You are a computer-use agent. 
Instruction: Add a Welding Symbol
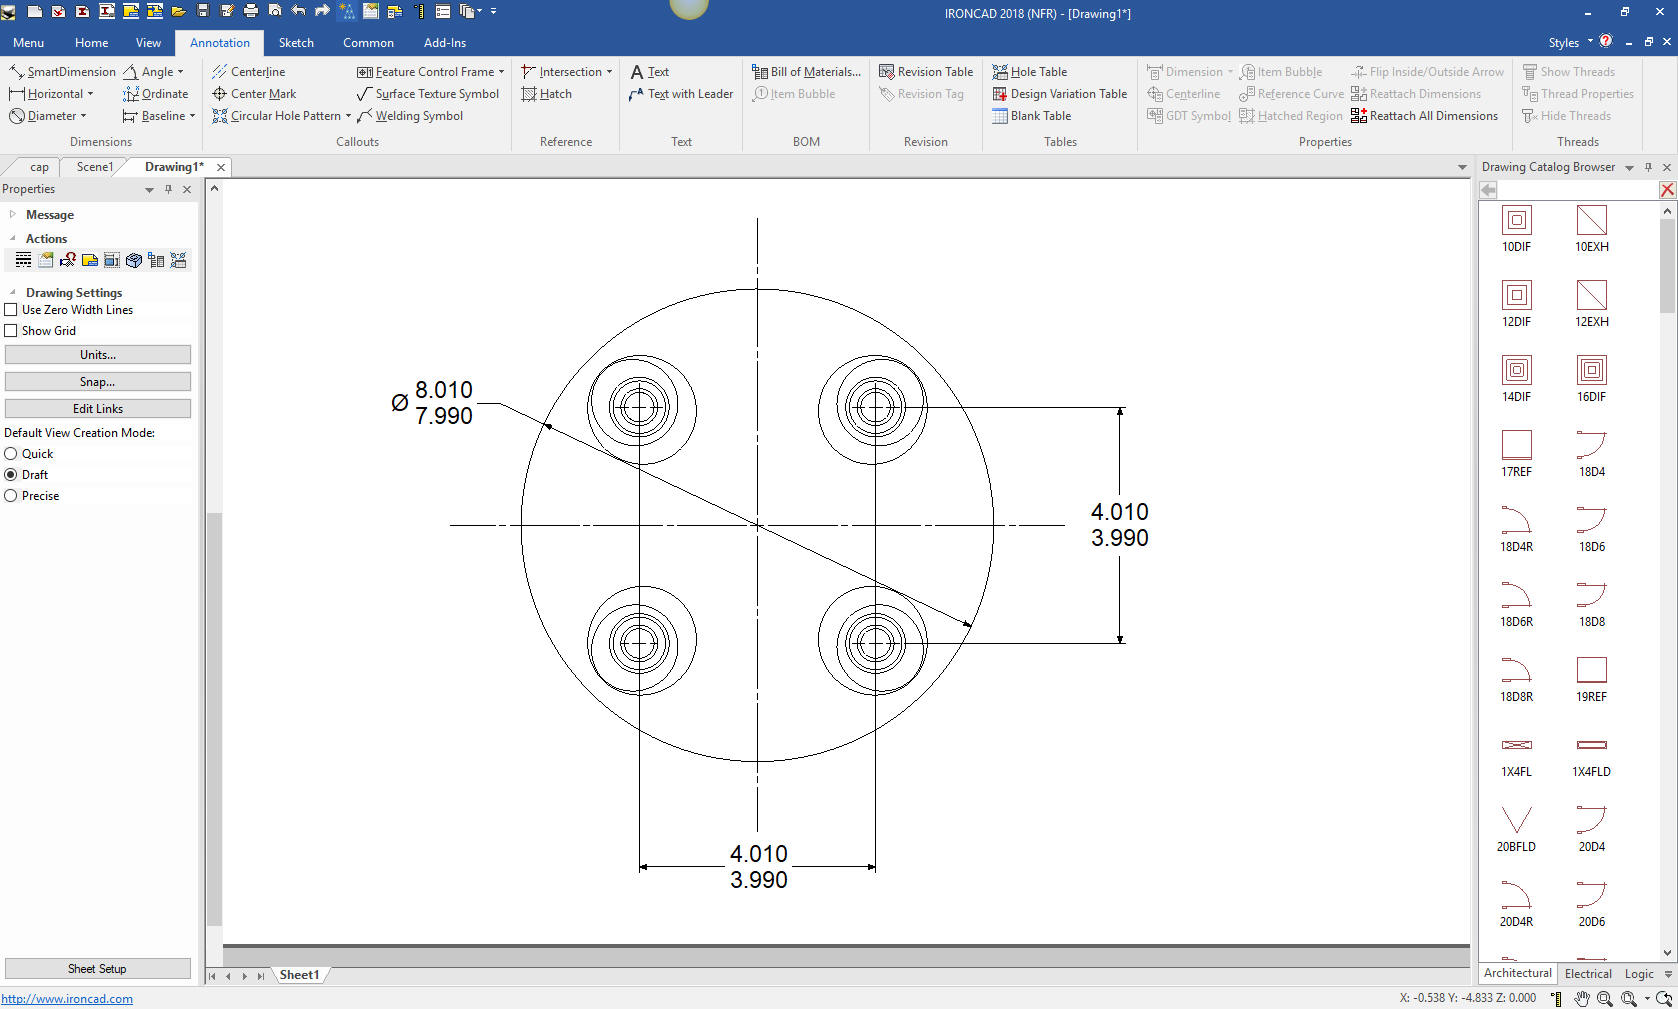410,116
